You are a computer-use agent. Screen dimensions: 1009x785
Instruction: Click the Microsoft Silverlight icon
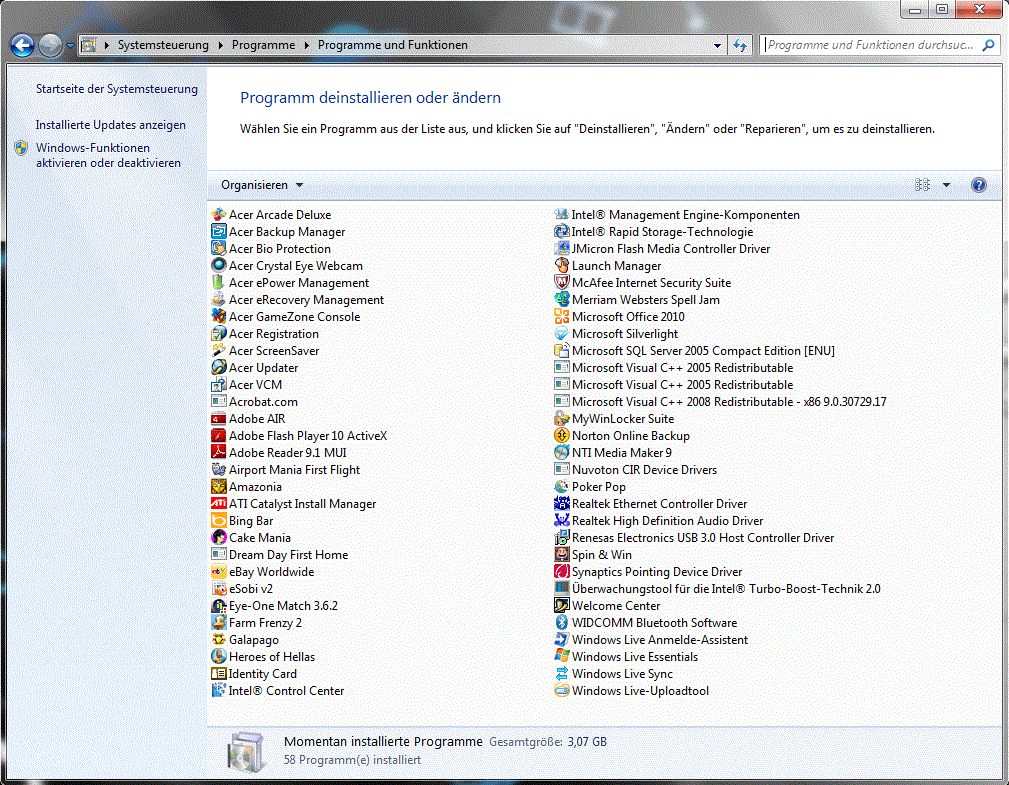tap(562, 334)
